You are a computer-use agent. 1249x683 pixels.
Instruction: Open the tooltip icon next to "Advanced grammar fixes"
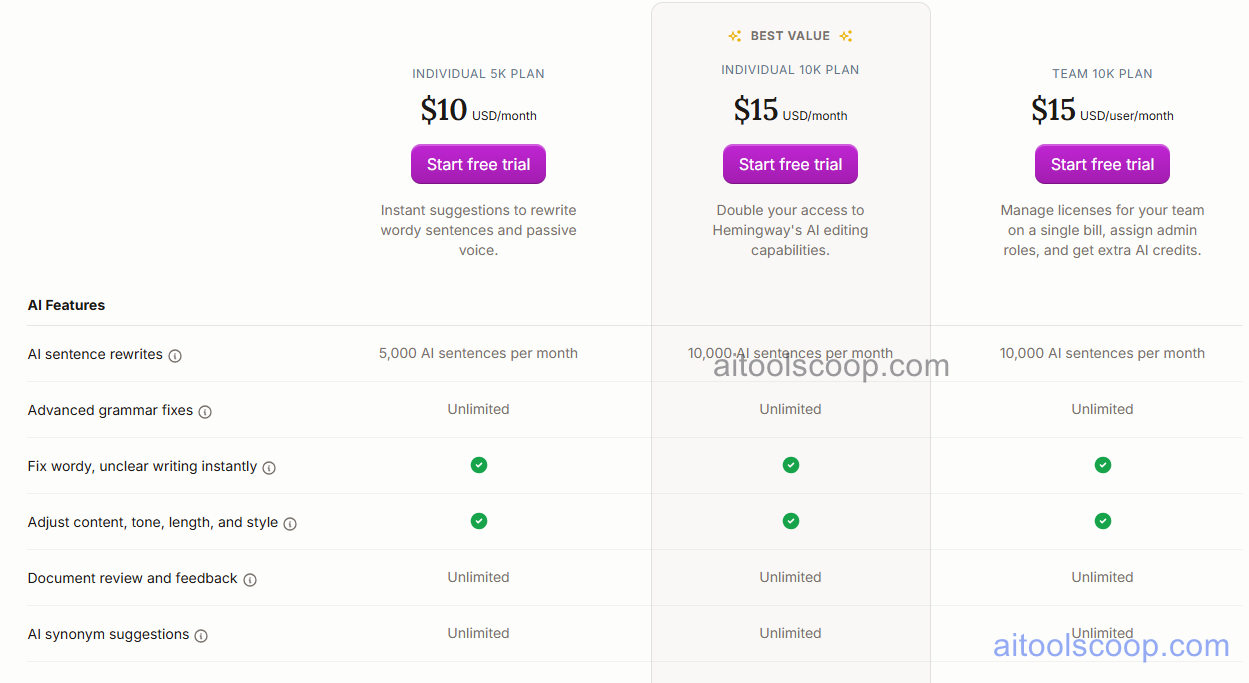[204, 411]
